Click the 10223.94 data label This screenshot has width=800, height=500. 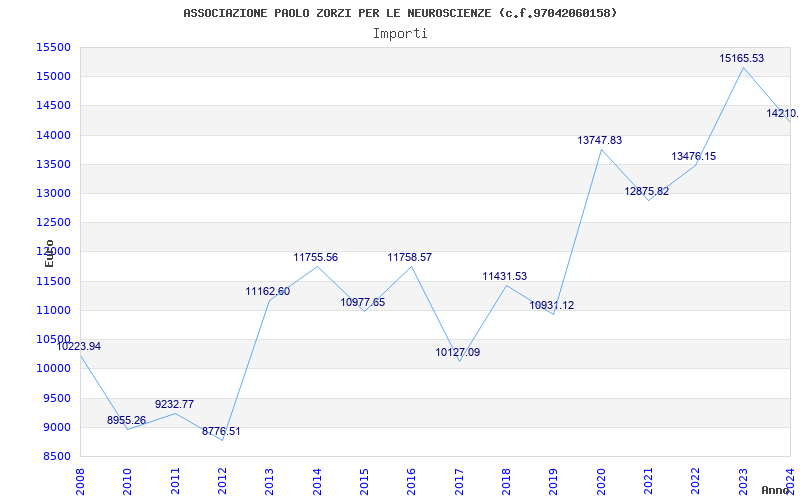click(79, 346)
